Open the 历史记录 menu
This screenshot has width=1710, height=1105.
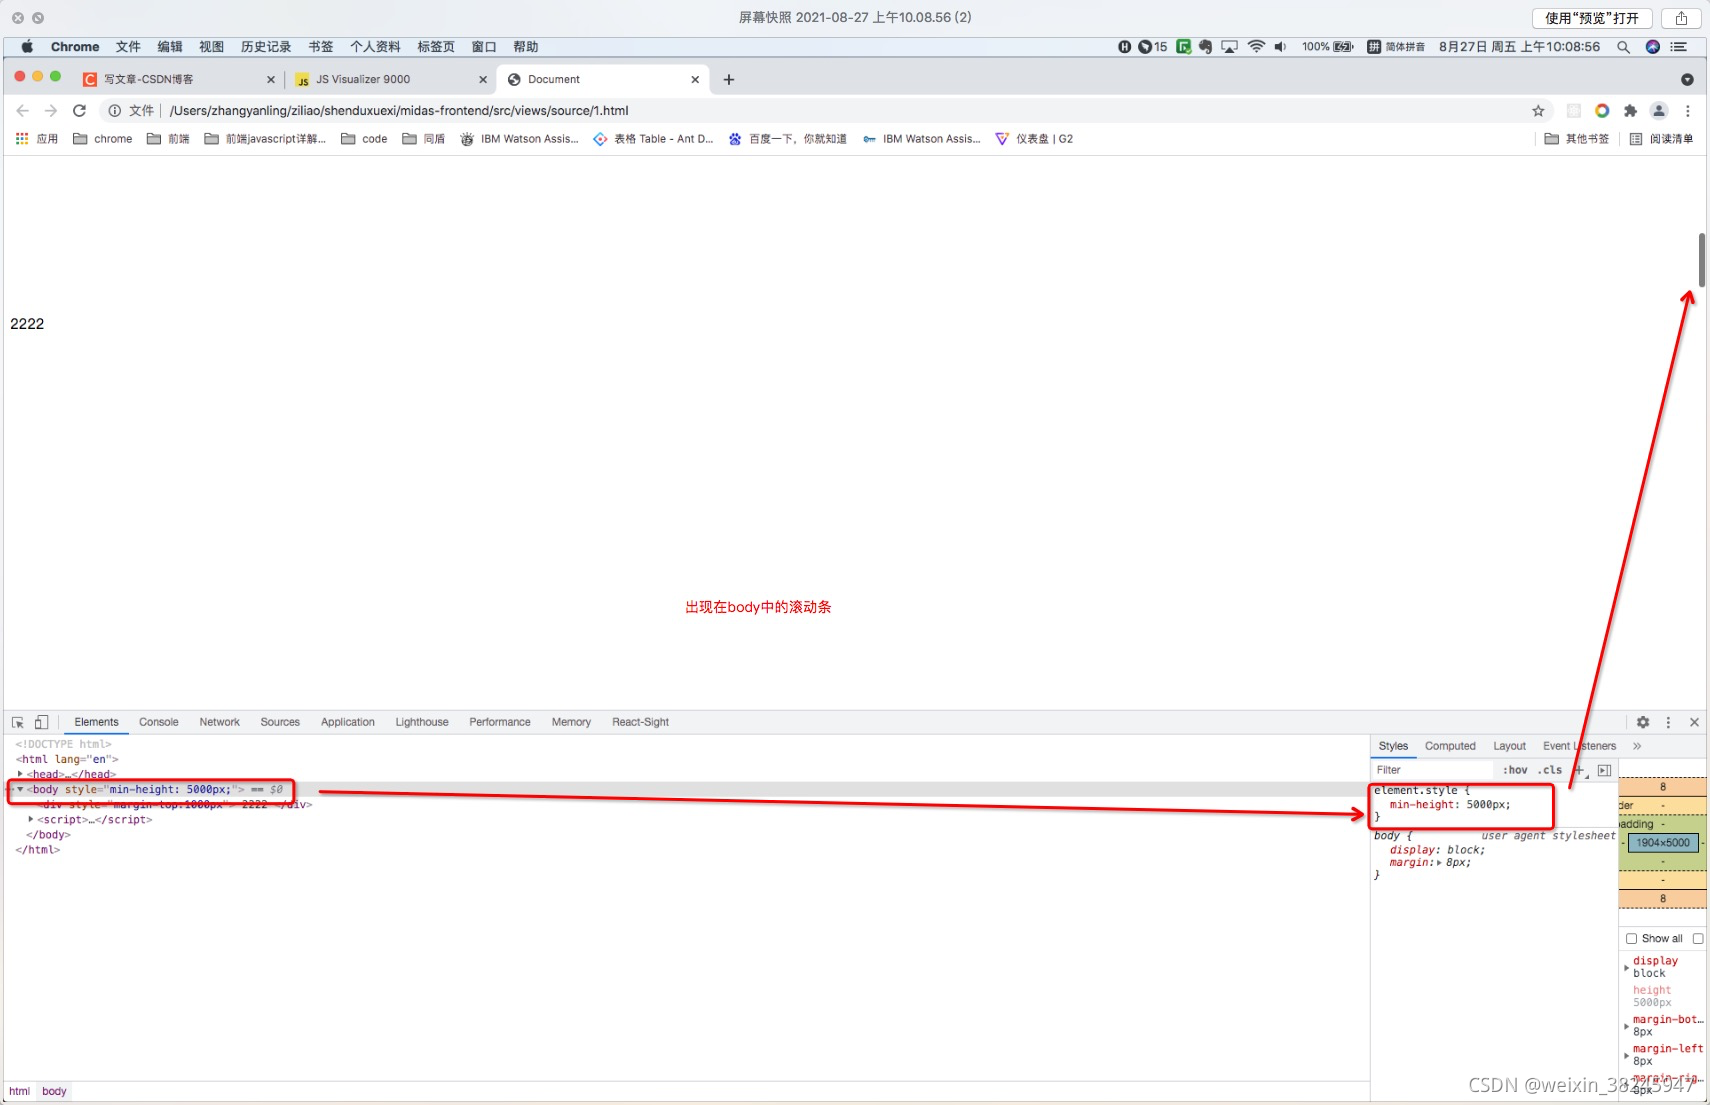point(266,47)
